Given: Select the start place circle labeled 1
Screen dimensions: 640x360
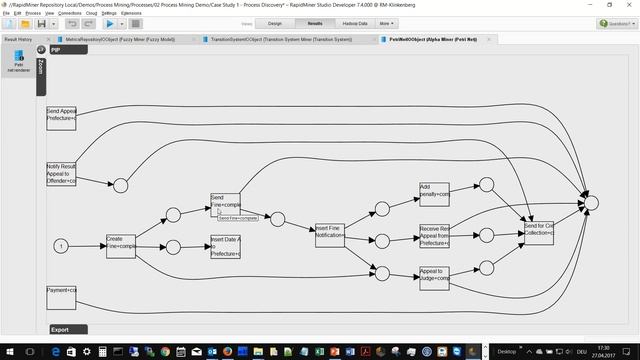Looking at the screenshot, I should tap(61, 246).
